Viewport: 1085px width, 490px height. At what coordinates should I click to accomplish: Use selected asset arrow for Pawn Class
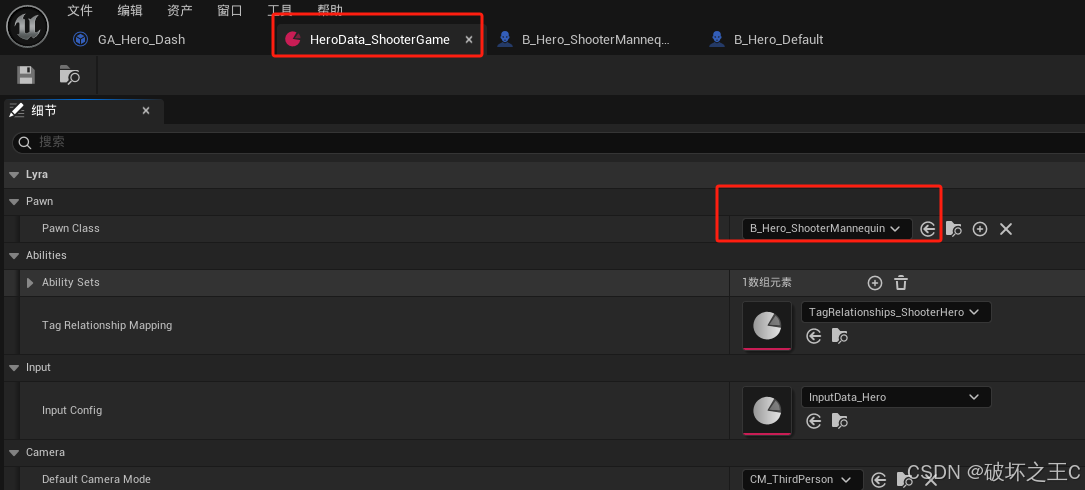point(928,229)
